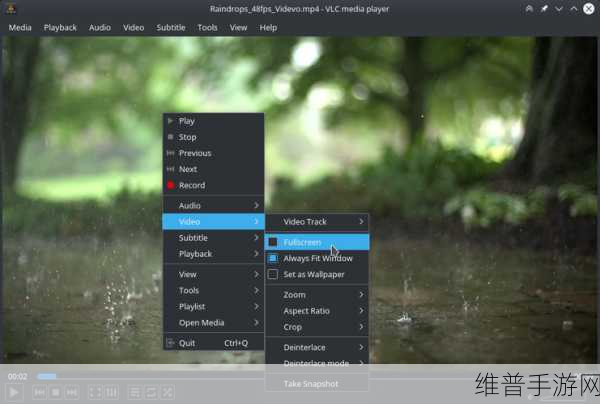The width and height of the screenshot is (600, 404).
Task: Expand the Playback submenu in the context menu
Action: coord(213,254)
